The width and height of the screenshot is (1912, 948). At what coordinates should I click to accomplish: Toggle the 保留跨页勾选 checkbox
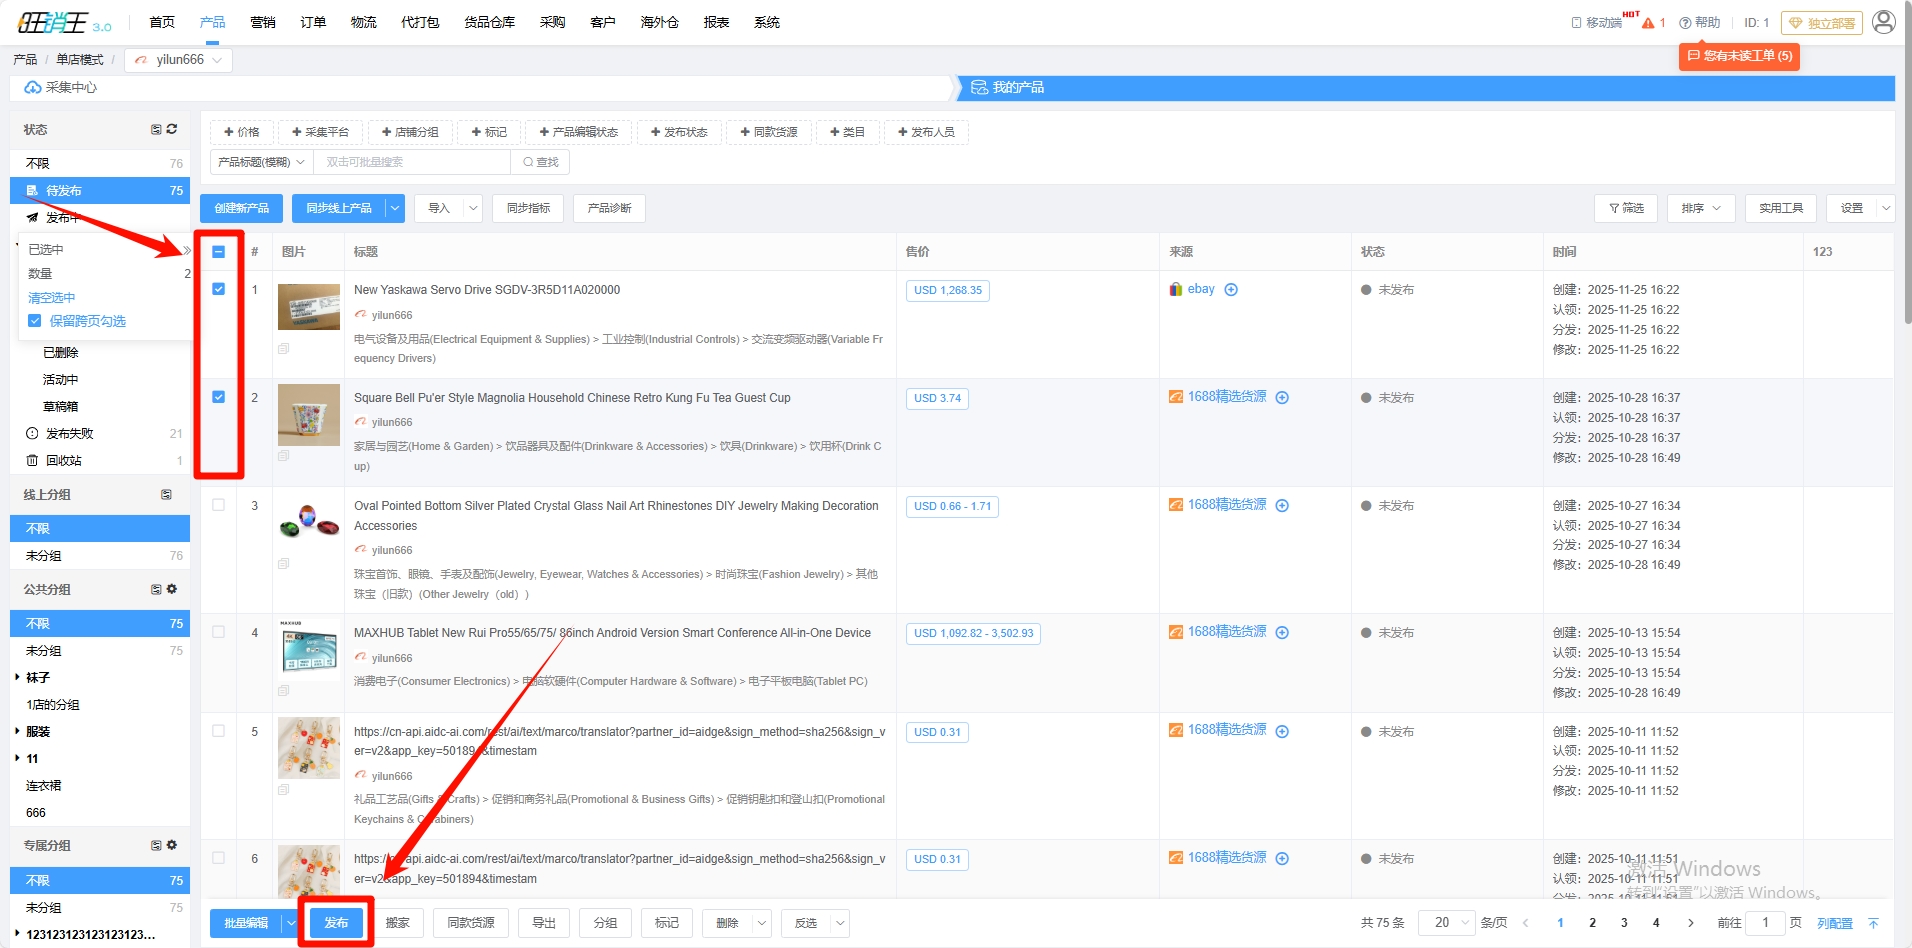pyautogui.click(x=35, y=321)
